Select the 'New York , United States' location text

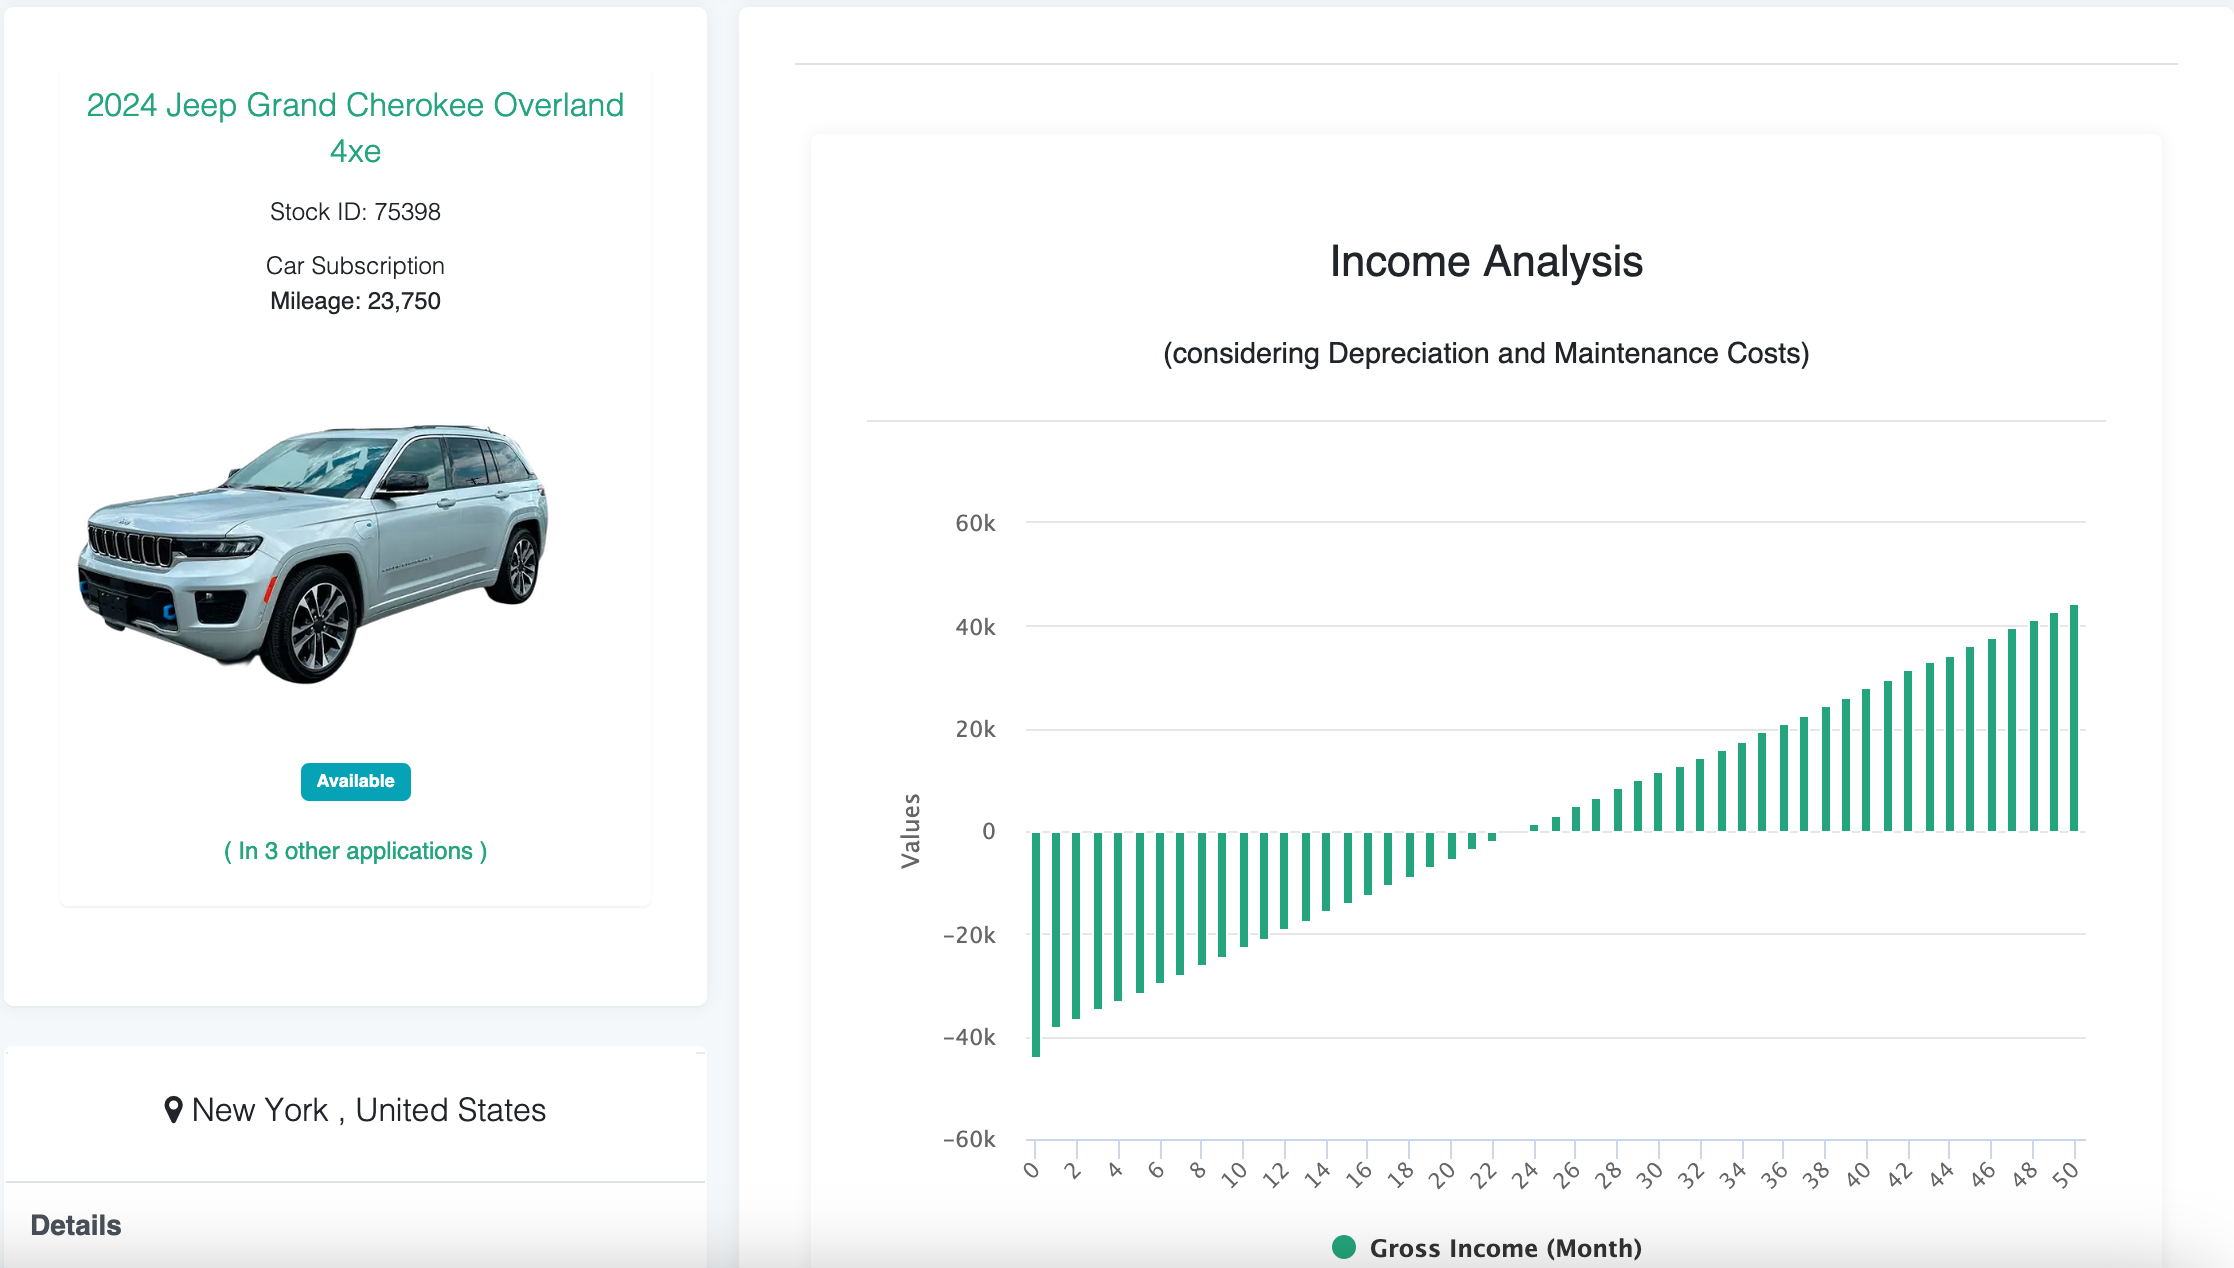click(369, 1110)
